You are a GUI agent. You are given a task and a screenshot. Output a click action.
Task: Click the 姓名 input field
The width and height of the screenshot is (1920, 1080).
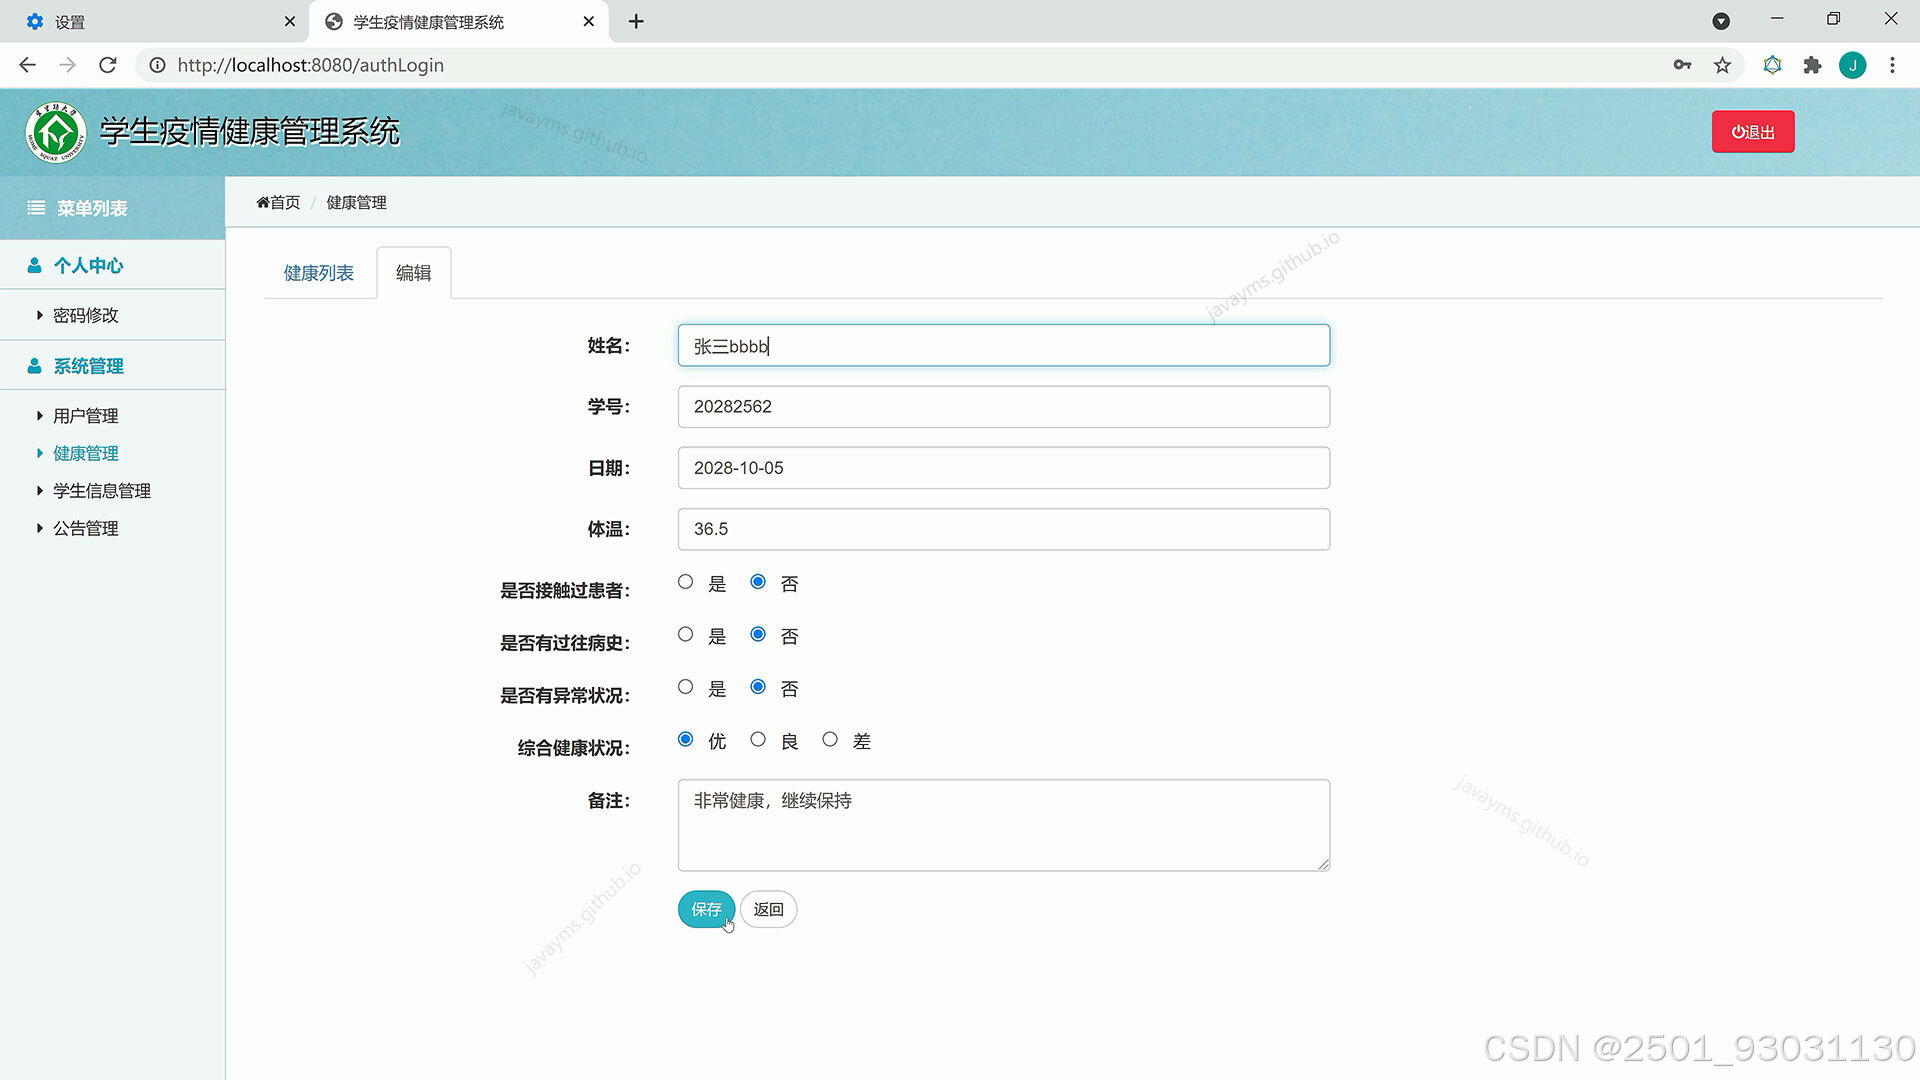[x=1003, y=346]
